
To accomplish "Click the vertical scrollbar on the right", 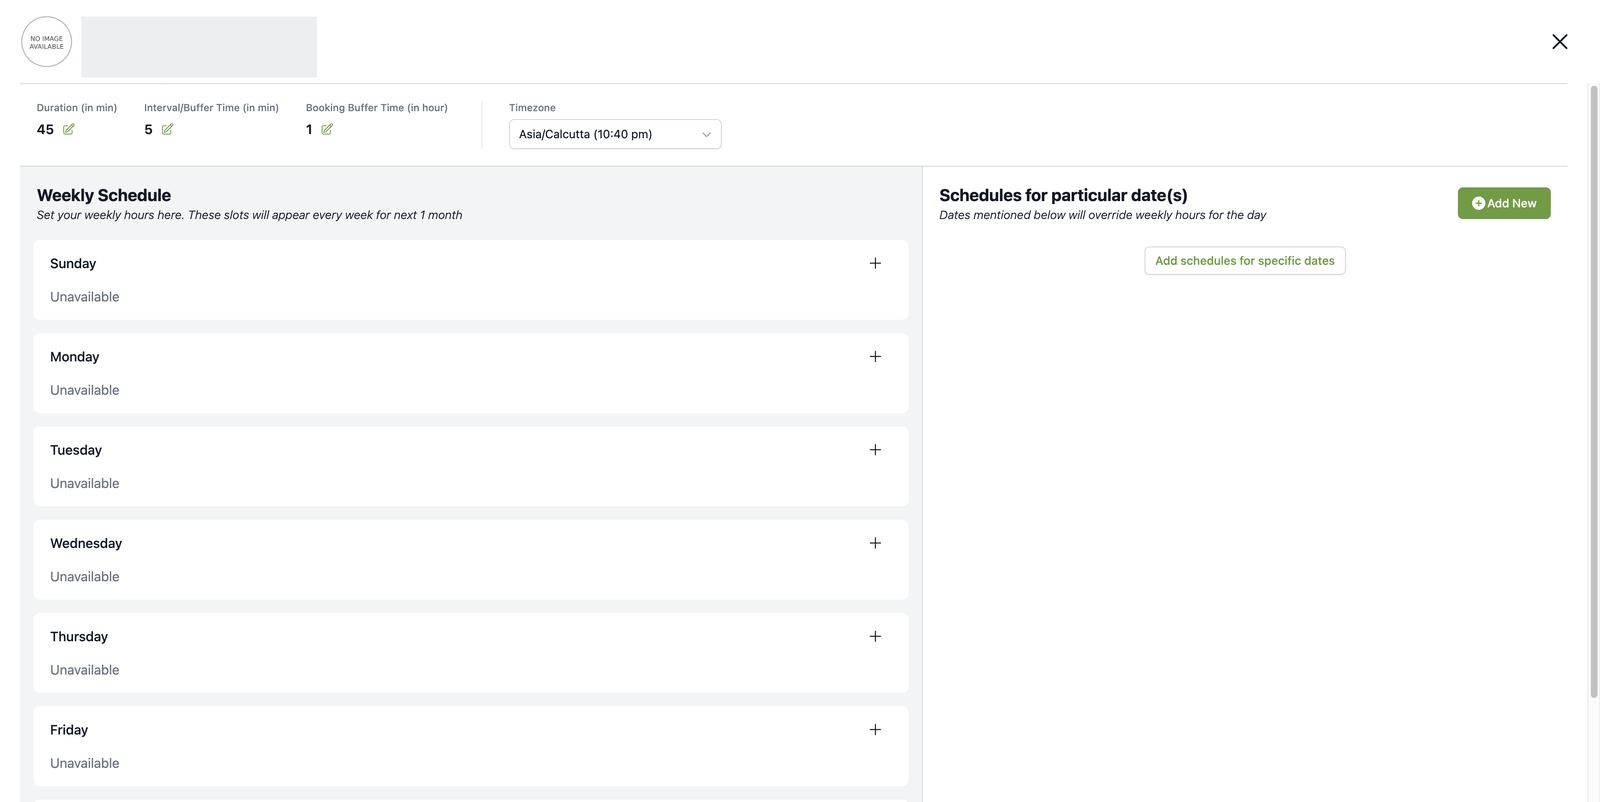I will [1594, 390].
